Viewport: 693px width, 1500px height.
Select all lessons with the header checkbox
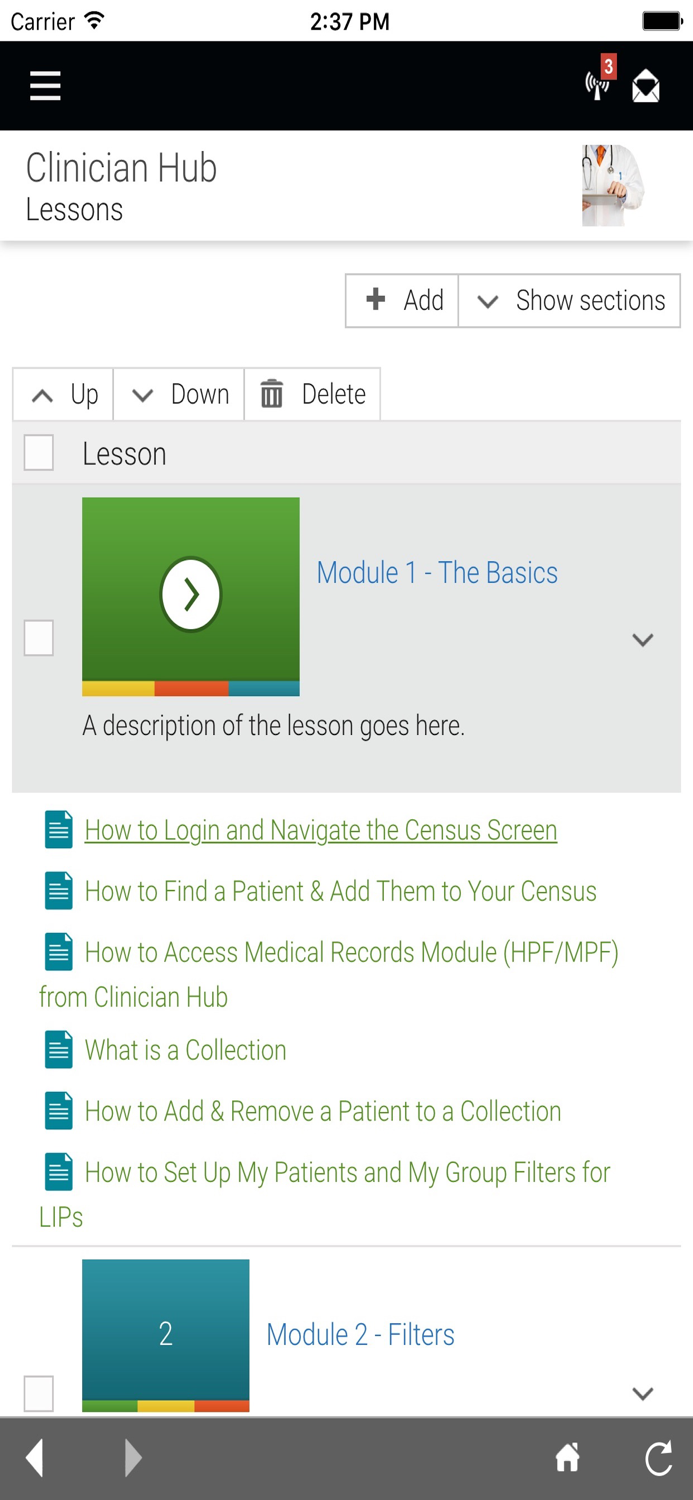(x=37, y=452)
